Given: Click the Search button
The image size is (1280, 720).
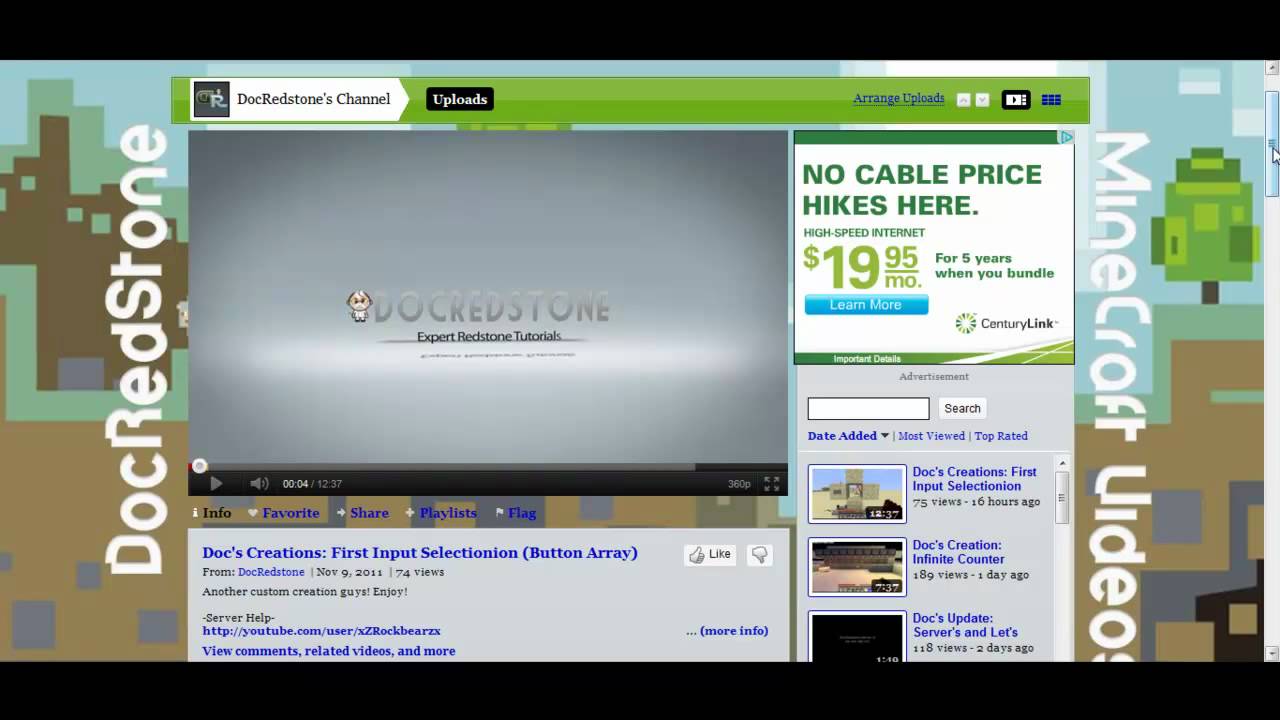Looking at the screenshot, I should click(x=962, y=408).
